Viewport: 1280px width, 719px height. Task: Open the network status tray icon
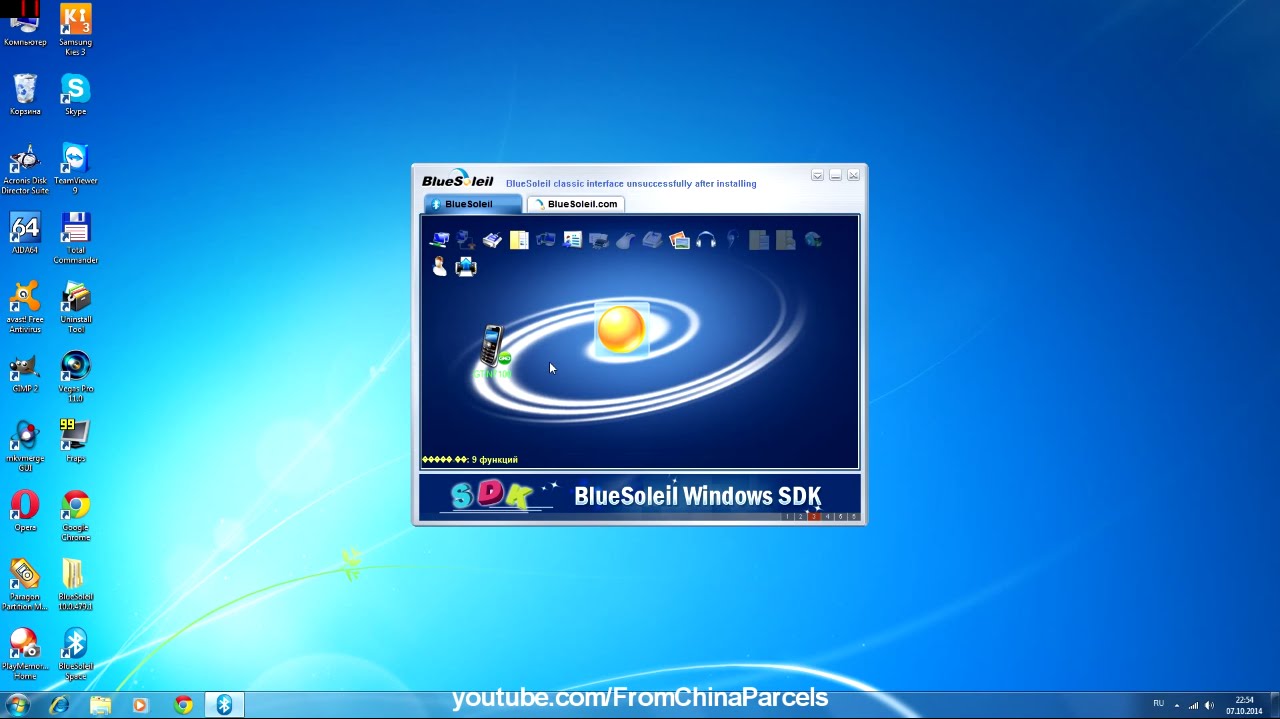pos(1192,705)
